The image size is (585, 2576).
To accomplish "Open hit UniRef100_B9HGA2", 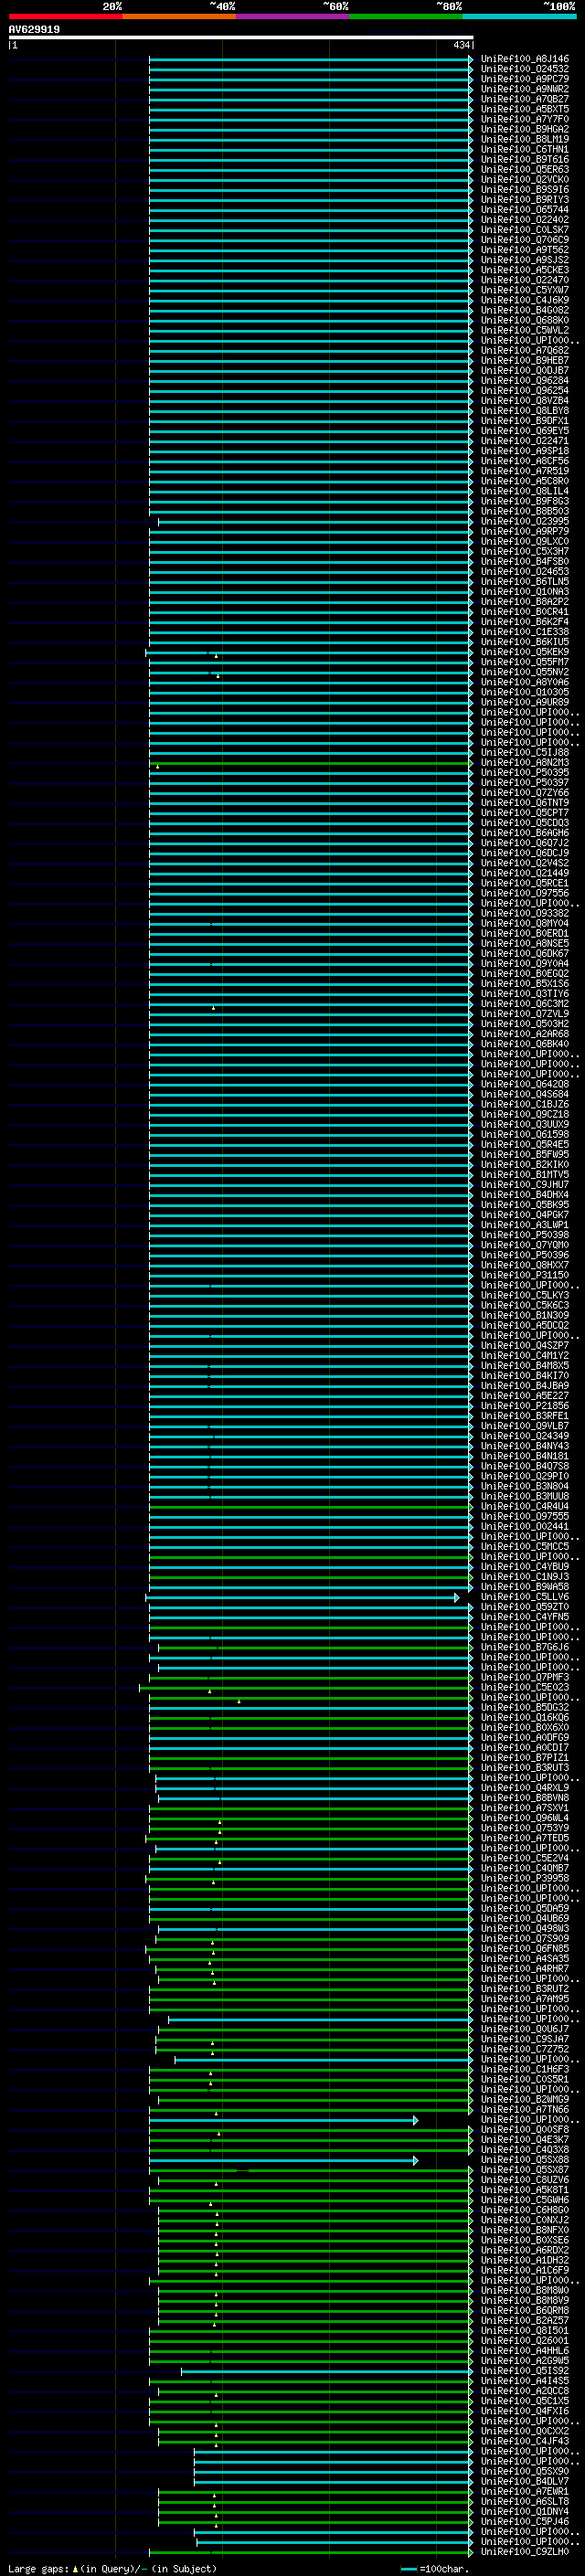I will 525,129.
